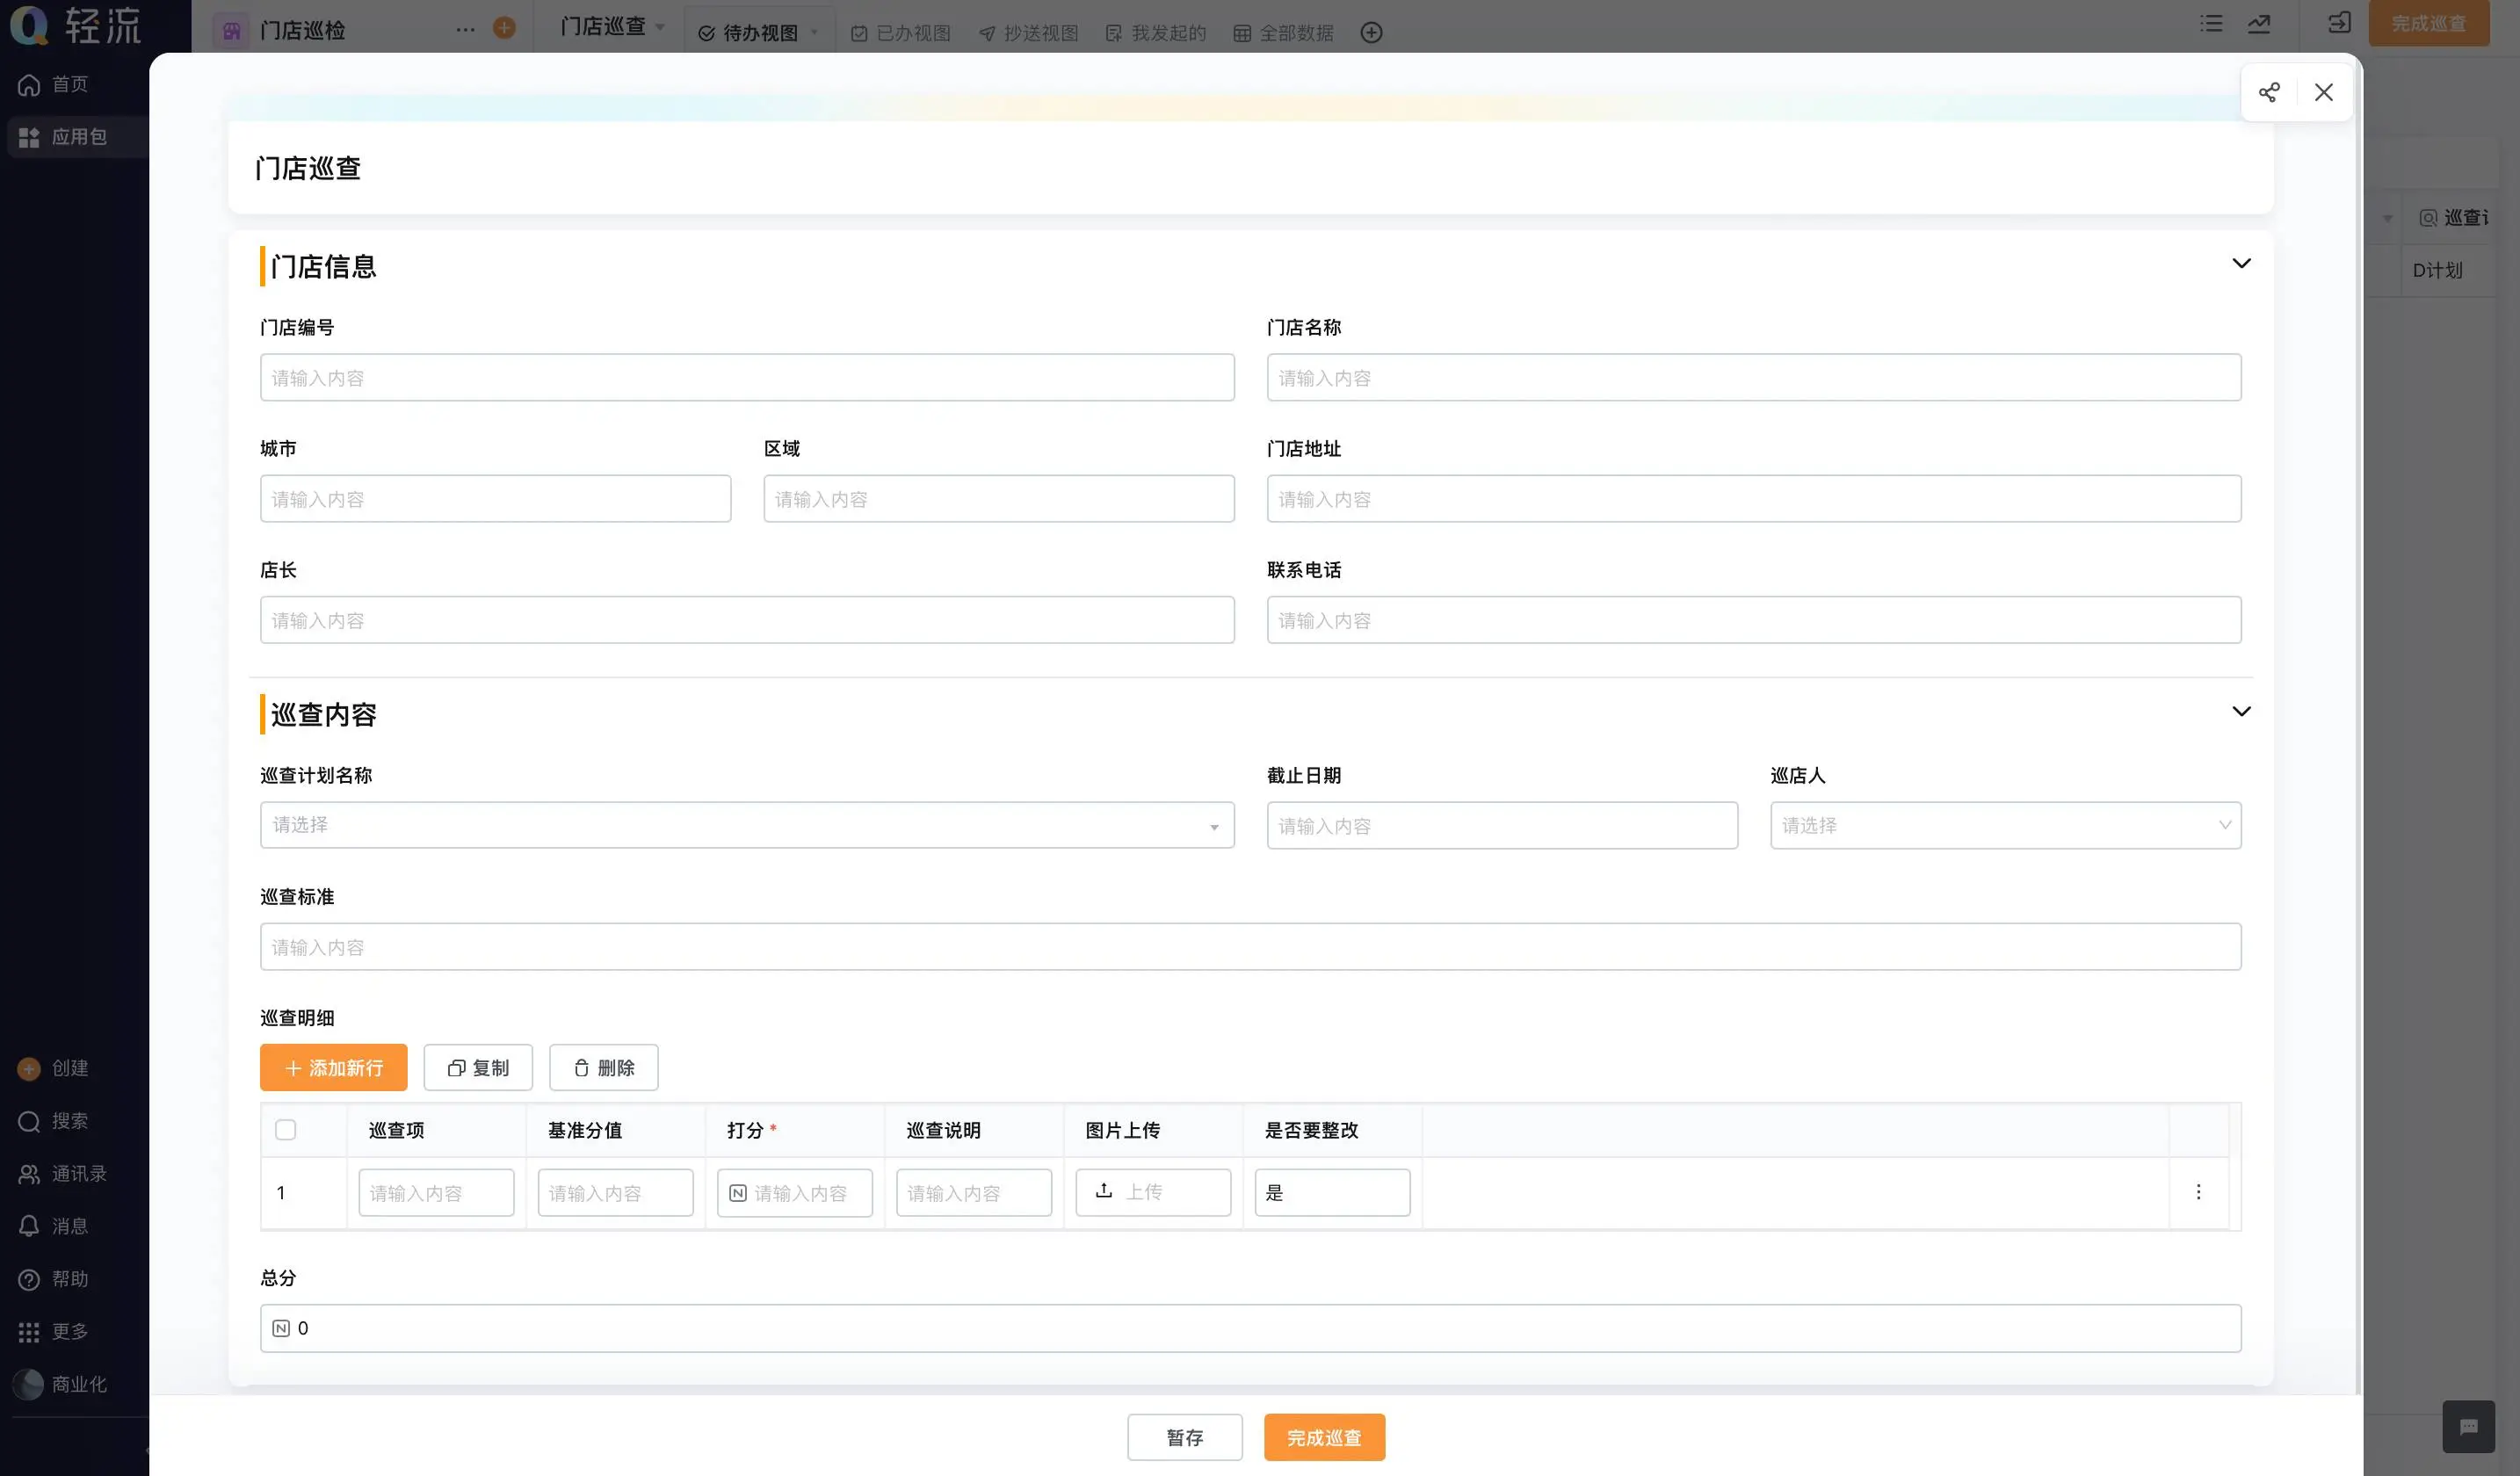Screen dimensions: 2520x1476
Task: Click the 完成巡查 button at dialog bottom
Action: coord(1324,1437)
